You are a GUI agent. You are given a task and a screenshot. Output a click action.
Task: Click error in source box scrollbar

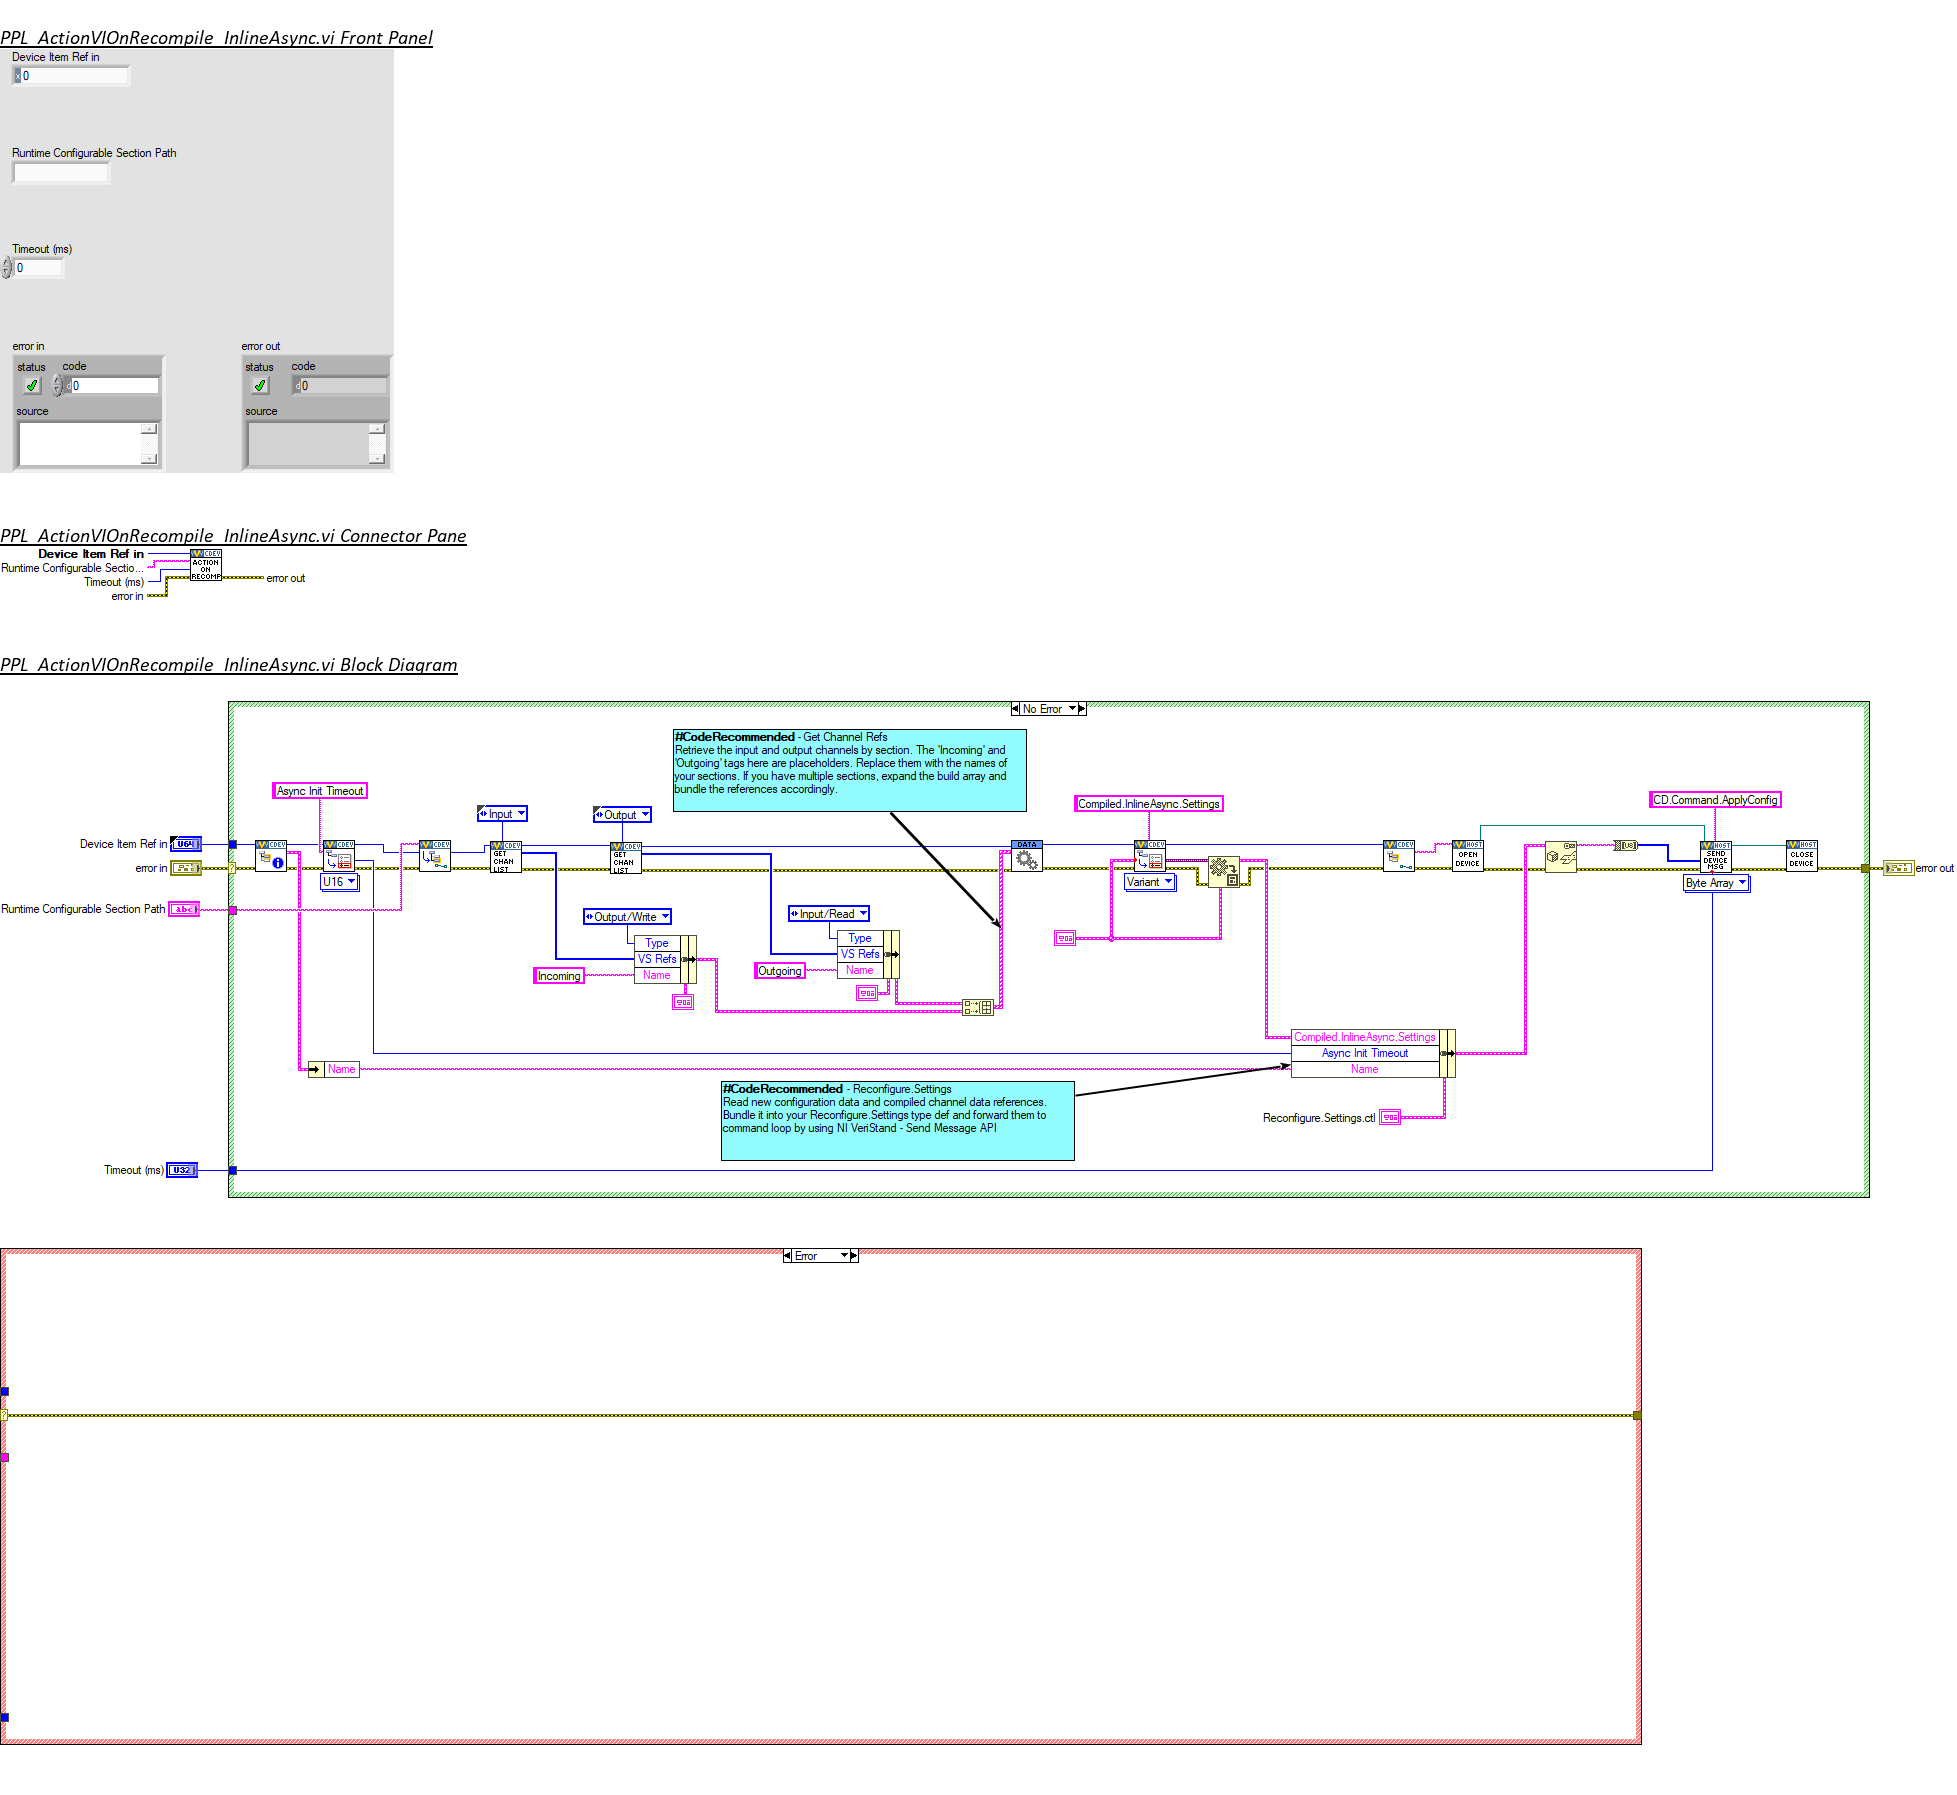coord(149,444)
